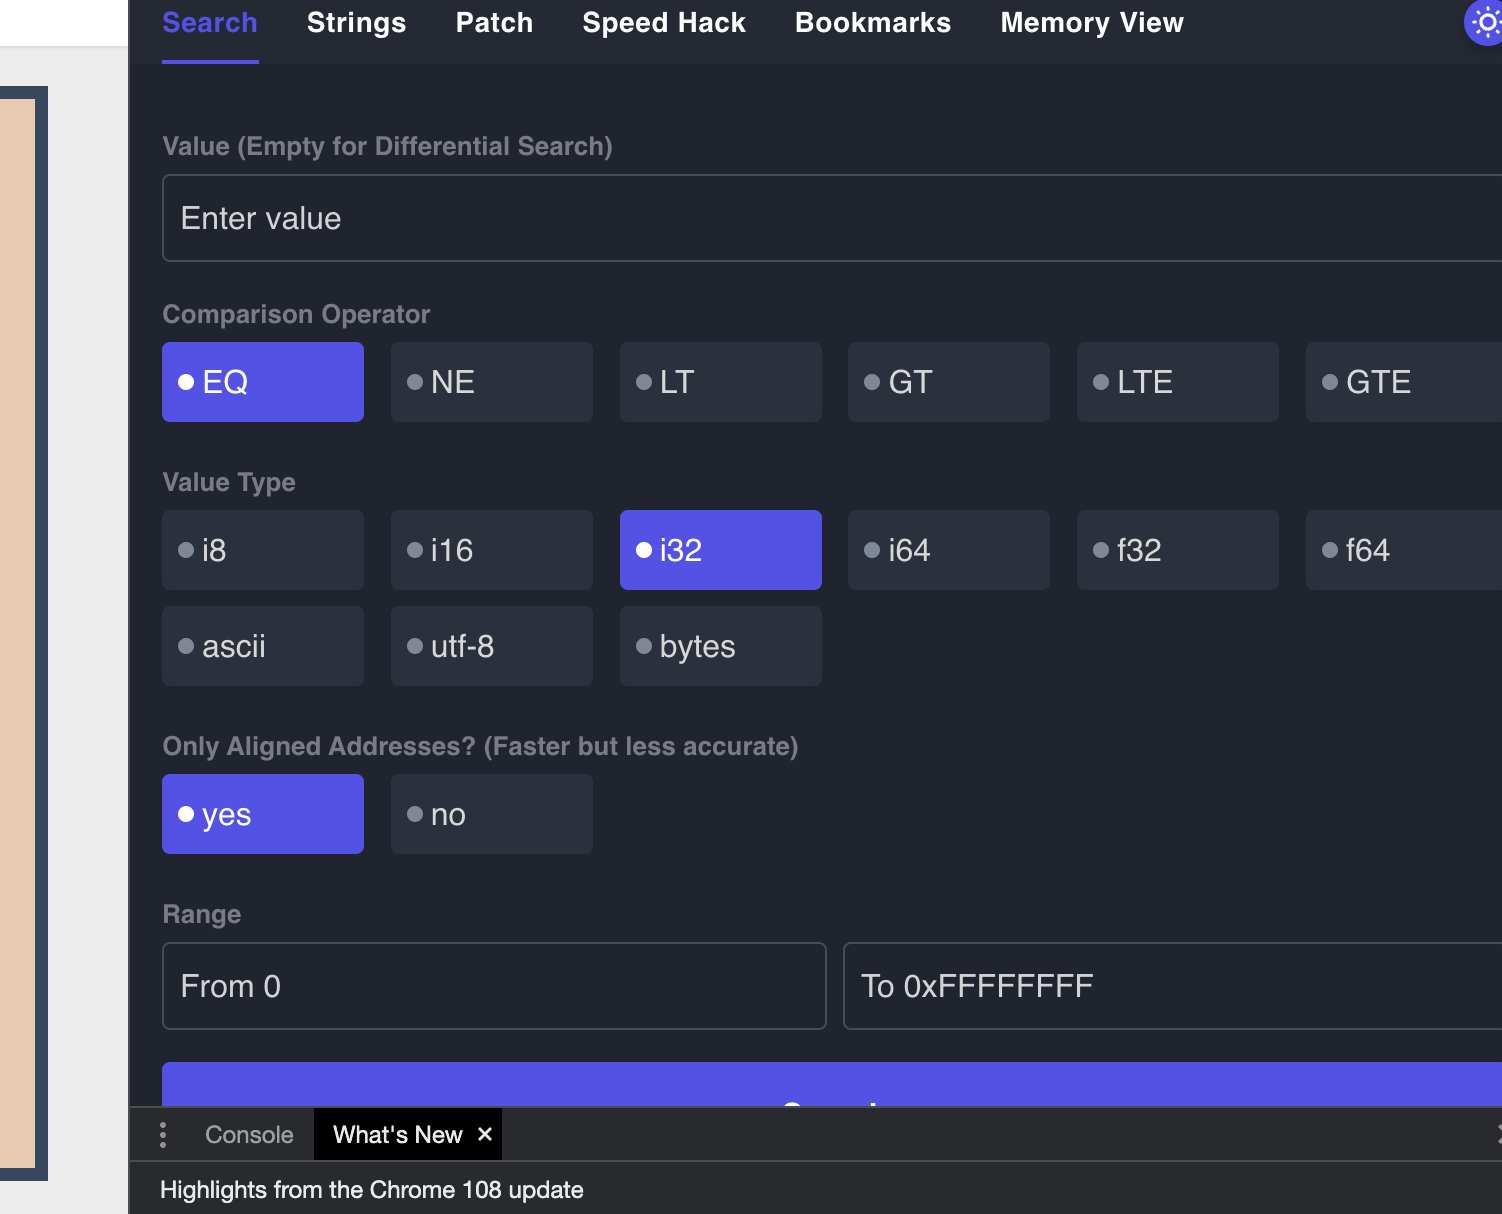The height and width of the screenshot is (1214, 1502).
Task: Open the Console drawer tab
Action: pos(249,1135)
